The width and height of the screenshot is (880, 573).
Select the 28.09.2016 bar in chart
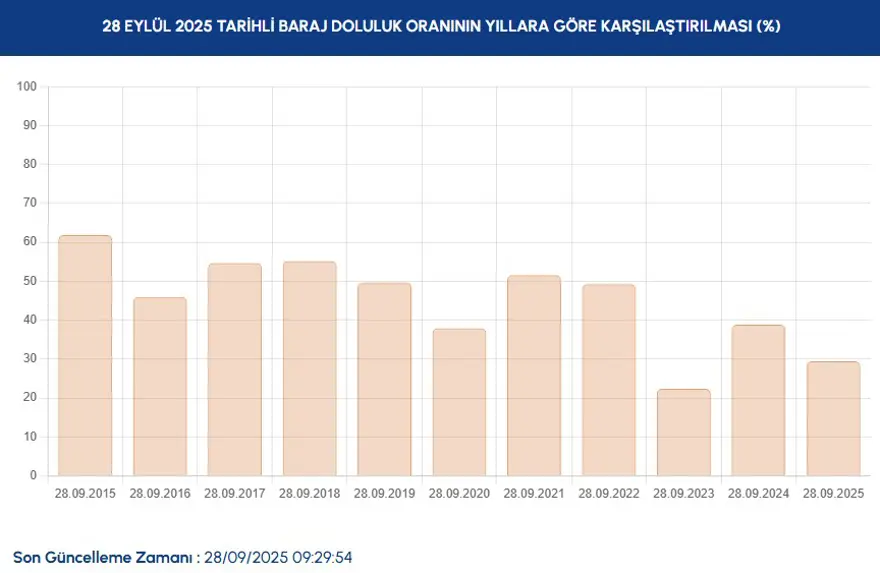160,386
